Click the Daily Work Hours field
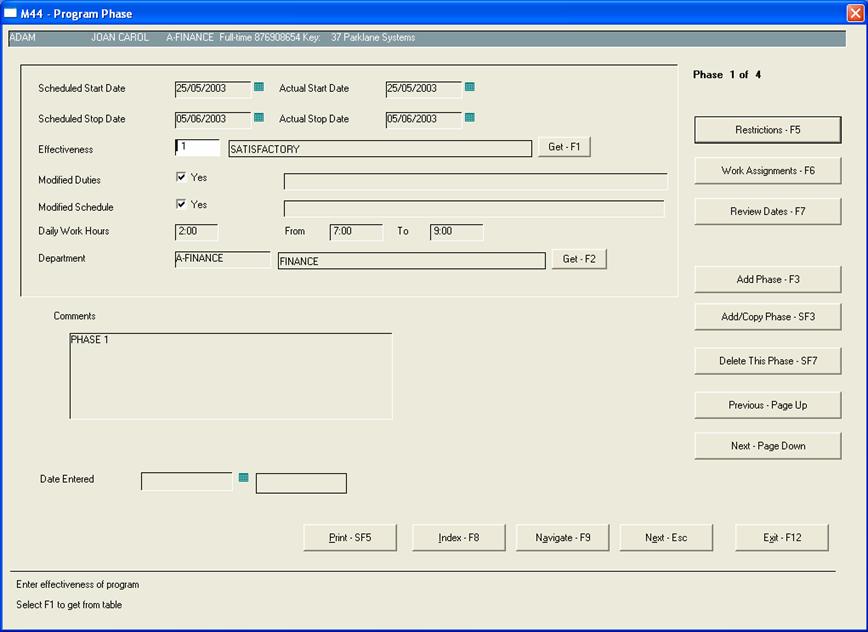The width and height of the screenshot is (868, 632). (196, 232)
